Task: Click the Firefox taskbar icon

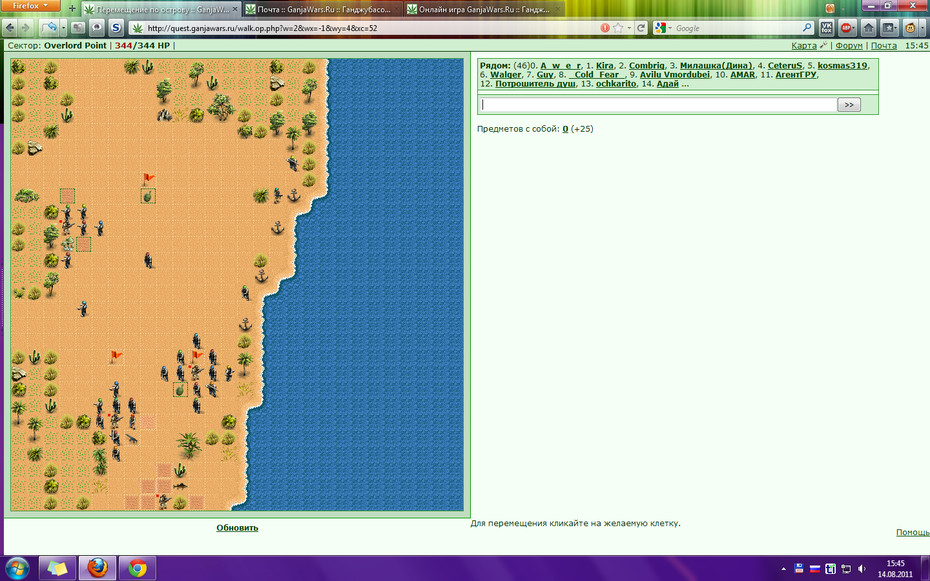Action: tap(97, 568)
